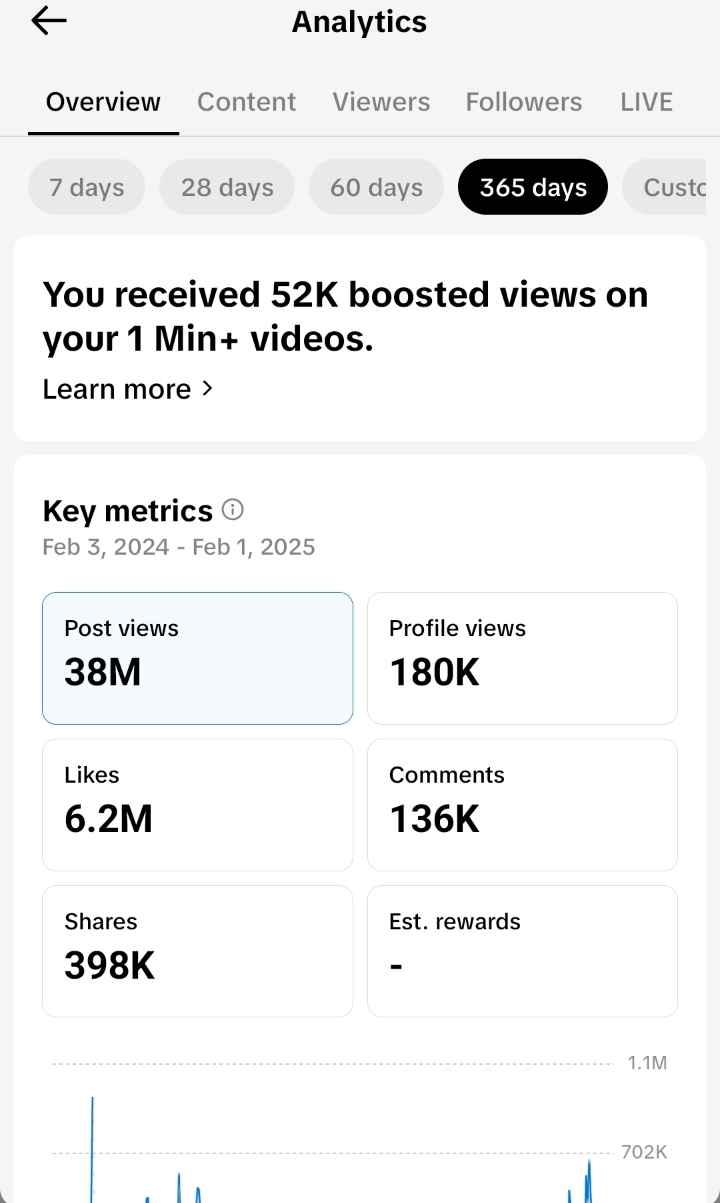
Task: Select the Shares metric card
Action: coord(198,951)
